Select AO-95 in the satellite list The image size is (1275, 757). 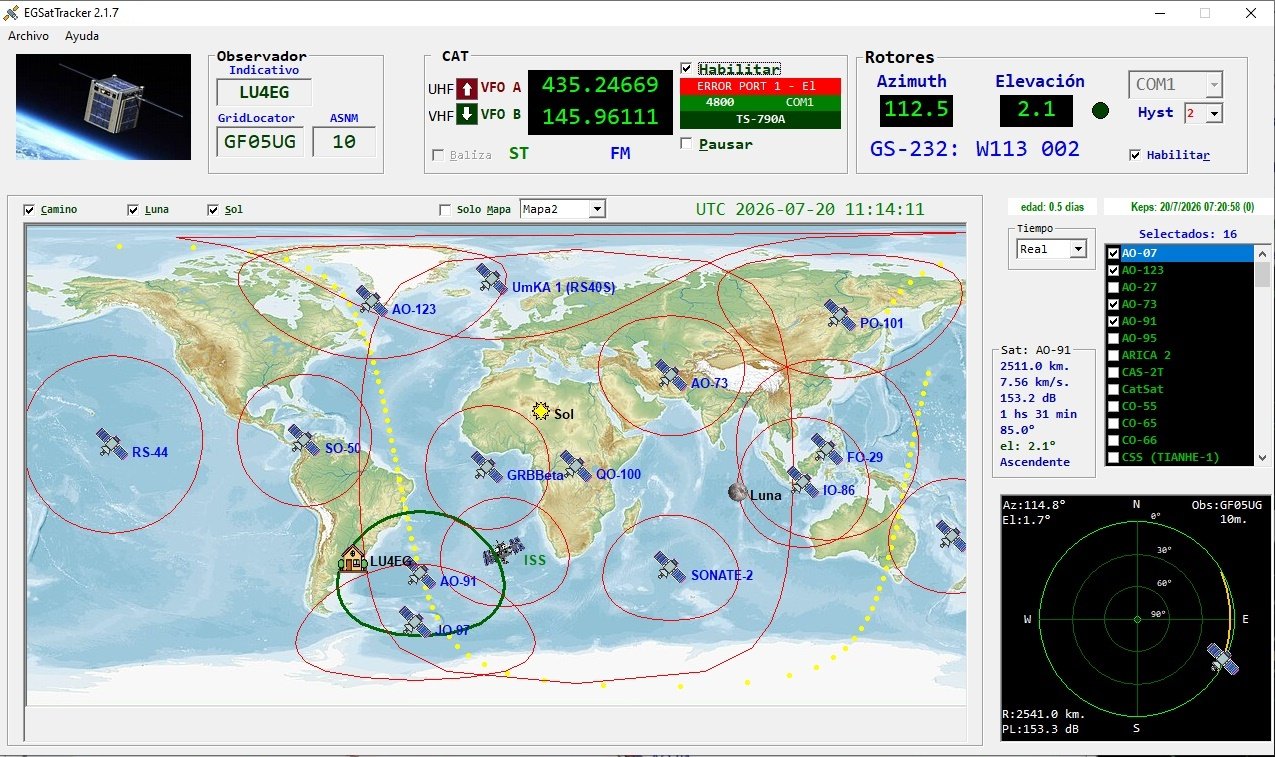pyautogui.click(x=1179, y=338)
